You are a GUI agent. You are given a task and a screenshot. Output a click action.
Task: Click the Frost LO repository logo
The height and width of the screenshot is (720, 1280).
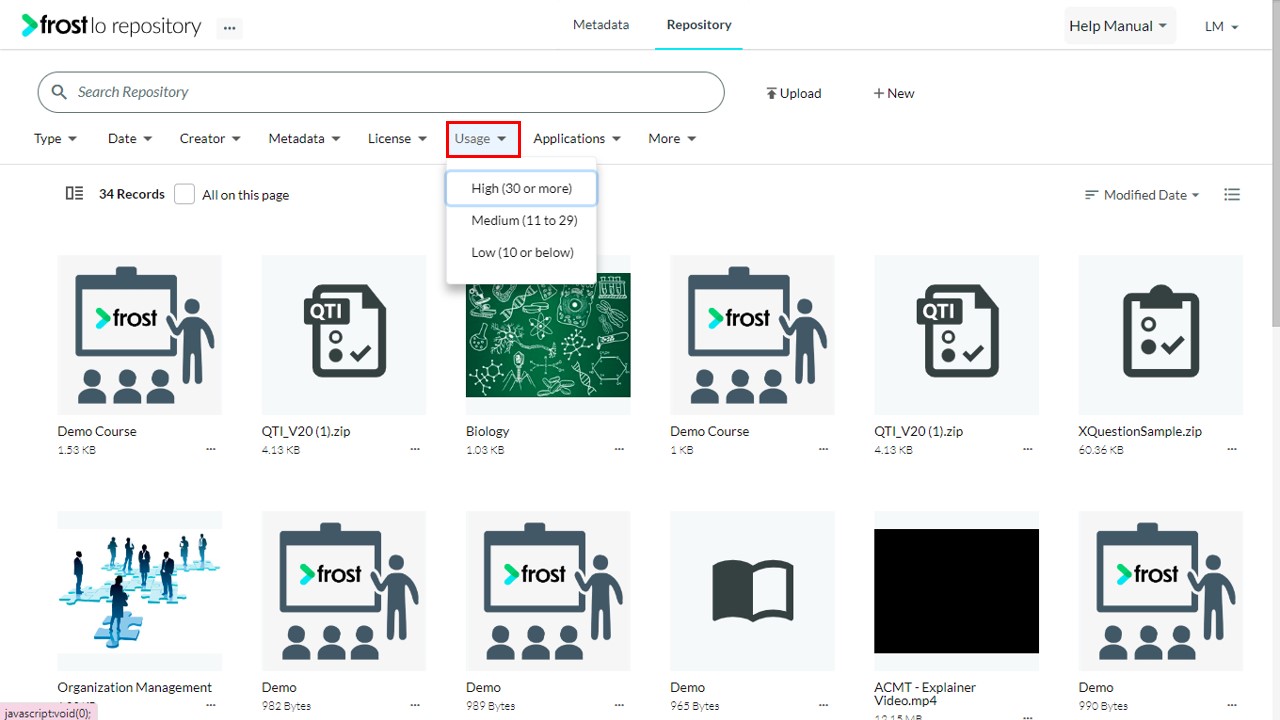coord(111,26)
